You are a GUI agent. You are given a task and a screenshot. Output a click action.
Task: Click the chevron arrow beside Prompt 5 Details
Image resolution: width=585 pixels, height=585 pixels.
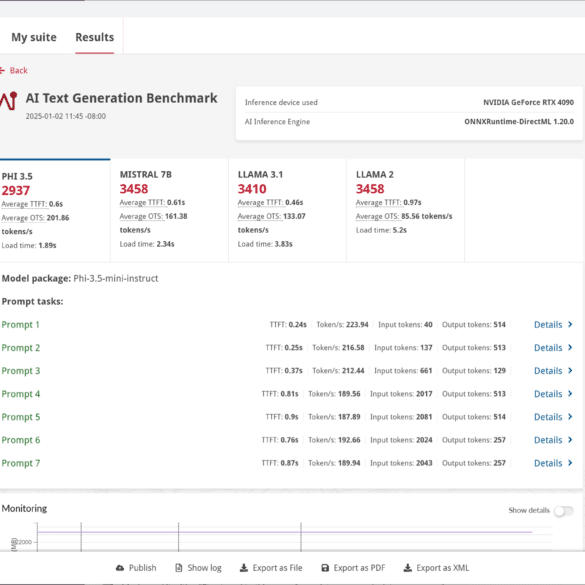(570, 417)
